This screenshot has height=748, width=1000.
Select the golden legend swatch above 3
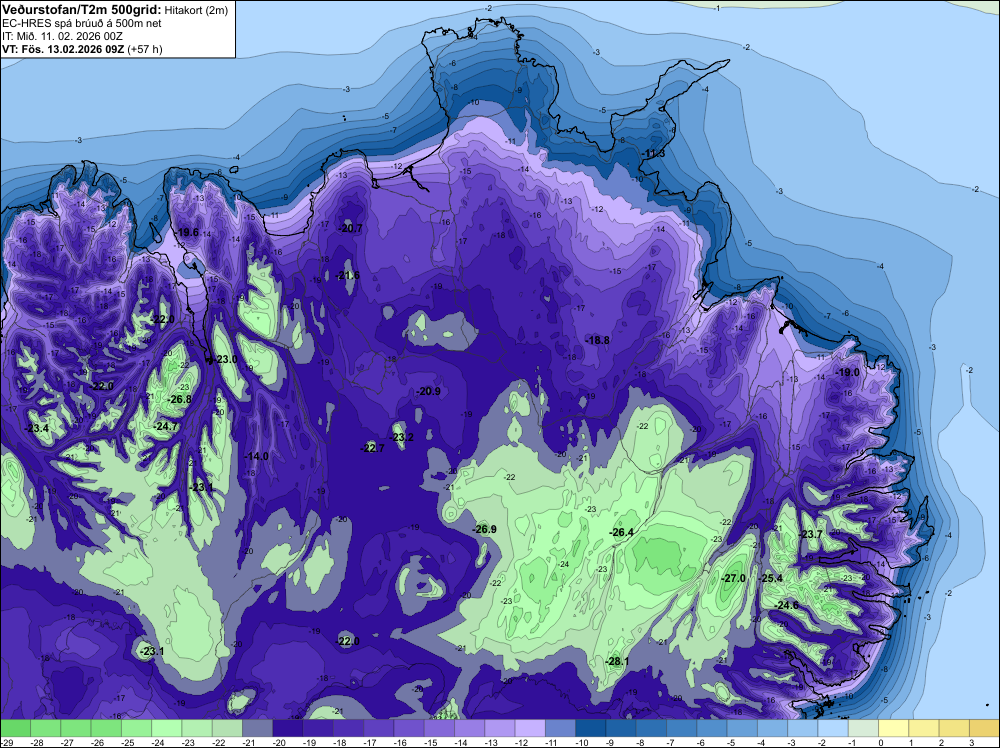point(985,728)
